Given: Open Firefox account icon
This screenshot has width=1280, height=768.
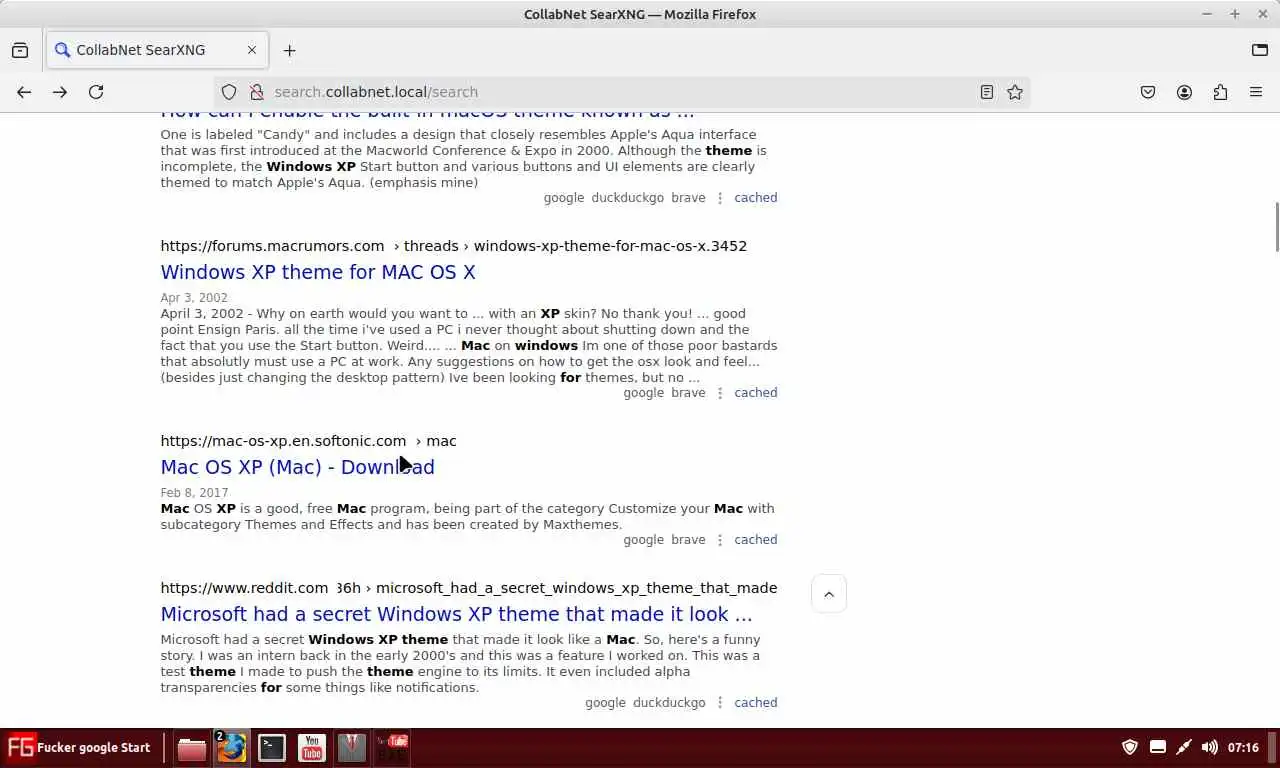Looking at the screenshot, I should (1184, 92).
